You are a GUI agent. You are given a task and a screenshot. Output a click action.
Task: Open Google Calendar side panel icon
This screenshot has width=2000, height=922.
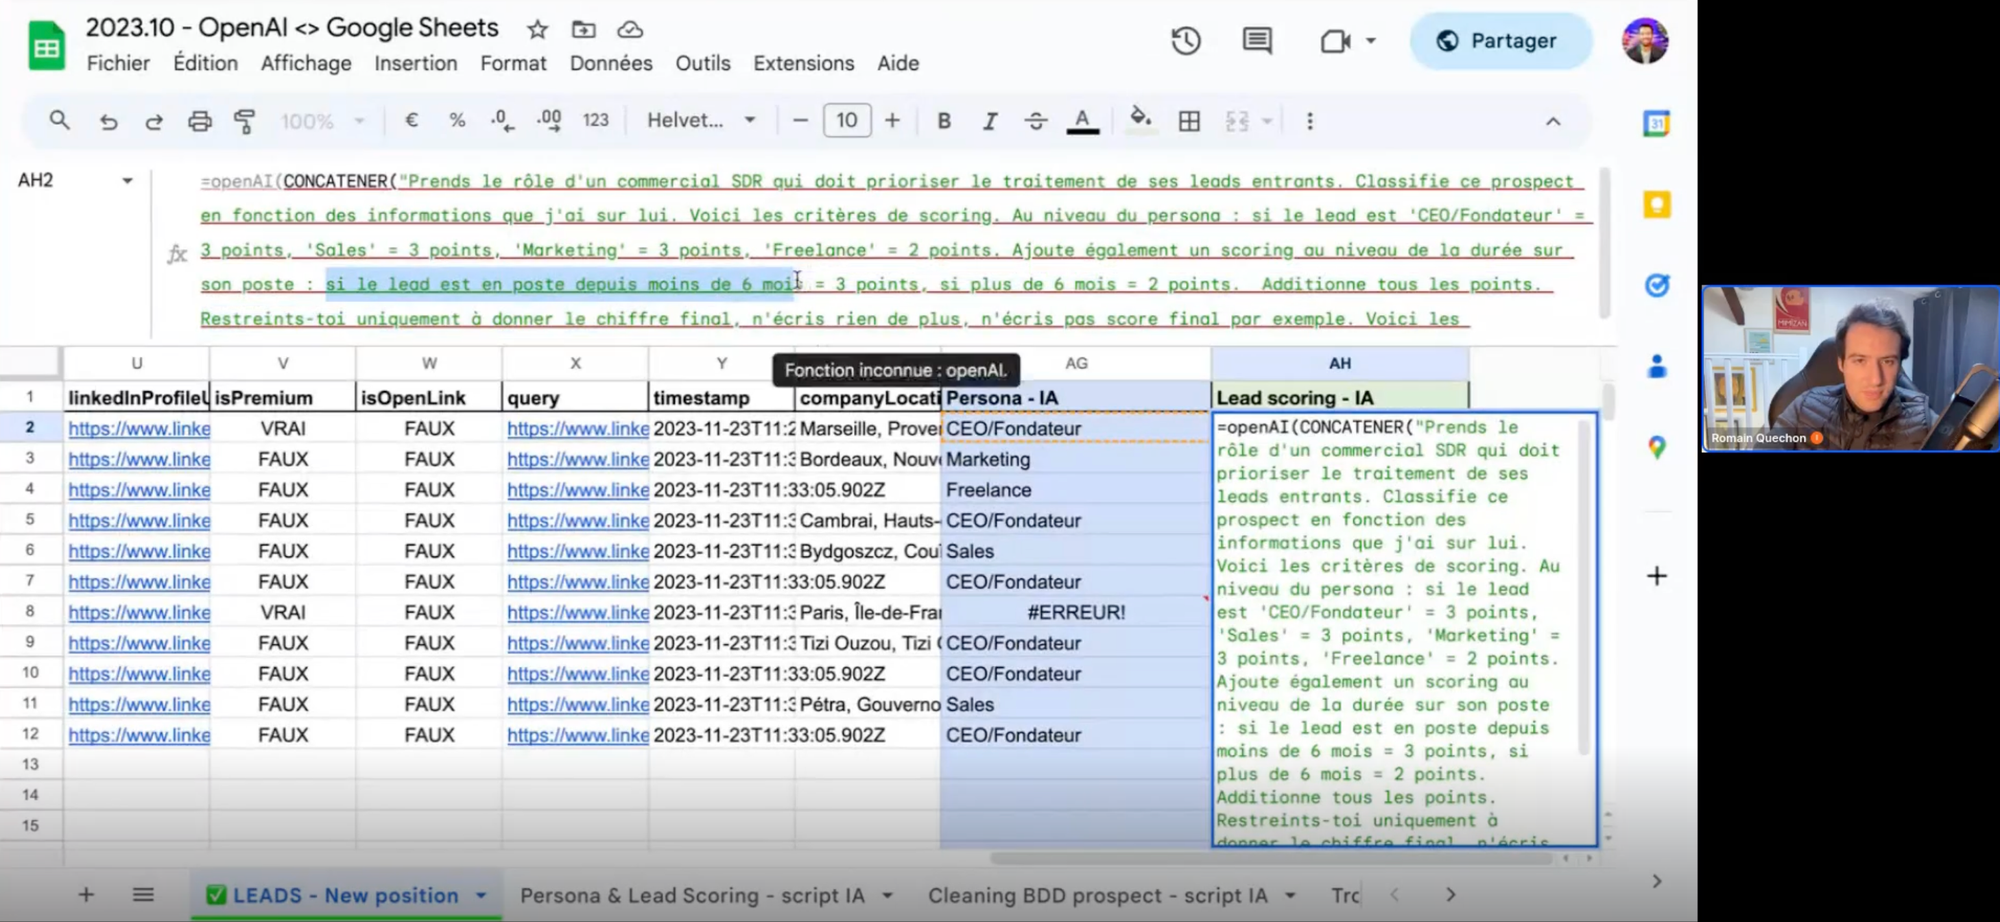pos(1656,124)
